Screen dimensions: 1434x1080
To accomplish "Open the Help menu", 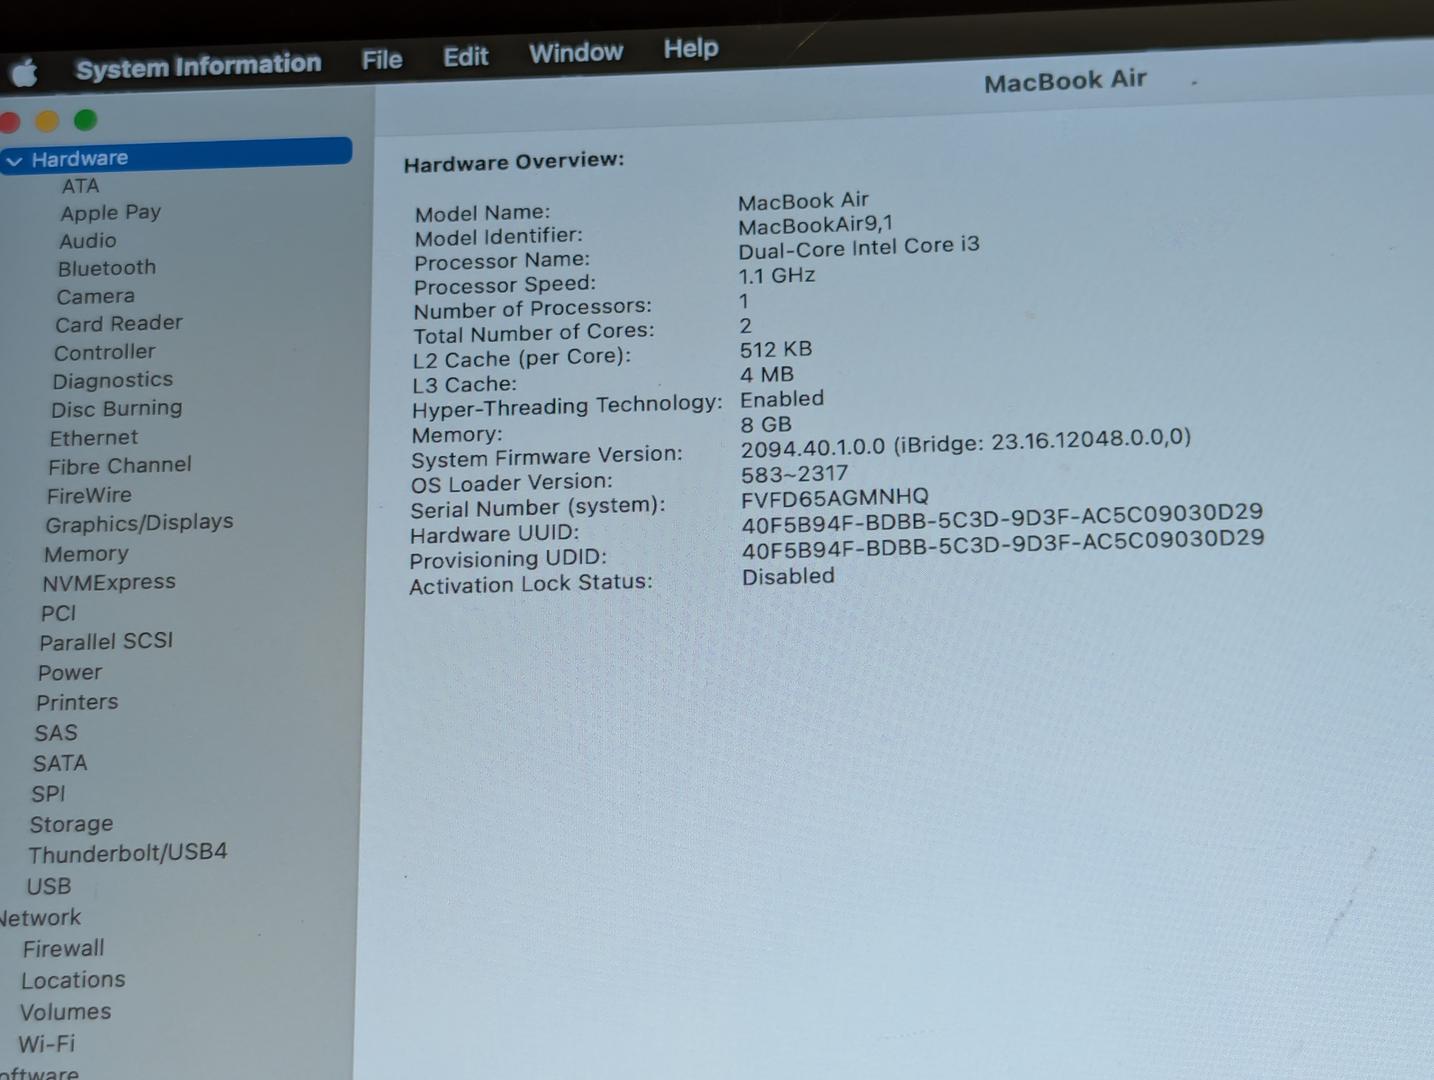I will pos(691,48).
